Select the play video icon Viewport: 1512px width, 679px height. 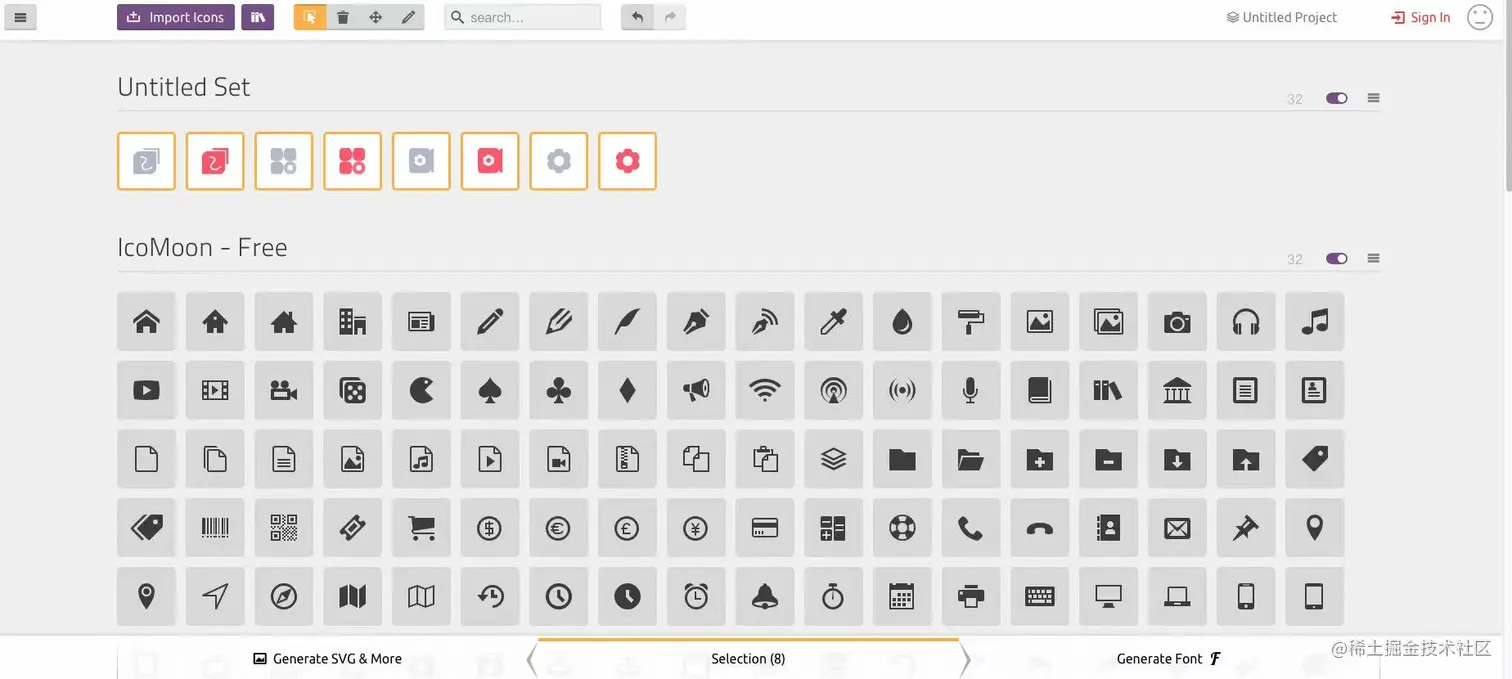click(x=146, y=390)
